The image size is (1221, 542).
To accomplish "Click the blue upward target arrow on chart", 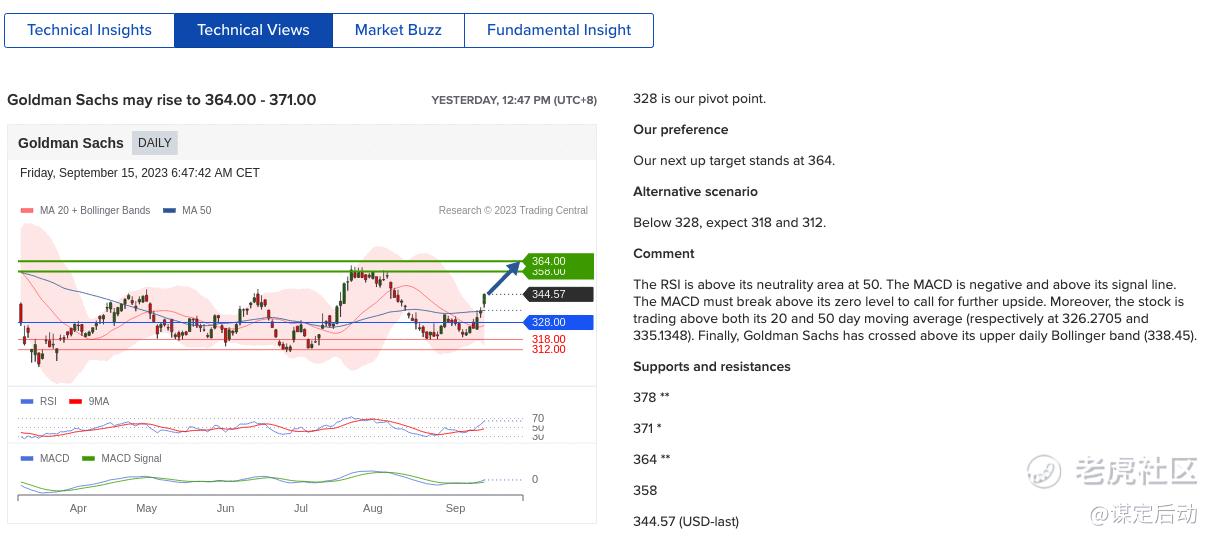I will pyautogui.click(x=503, y=278).
